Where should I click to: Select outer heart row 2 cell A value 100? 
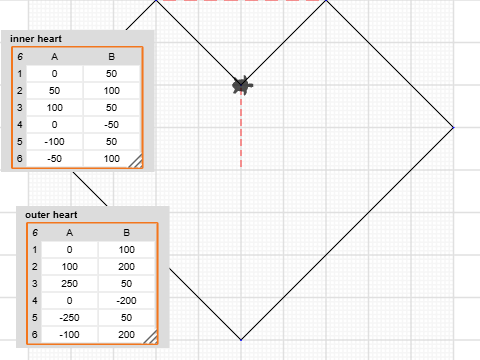point(70,267)
